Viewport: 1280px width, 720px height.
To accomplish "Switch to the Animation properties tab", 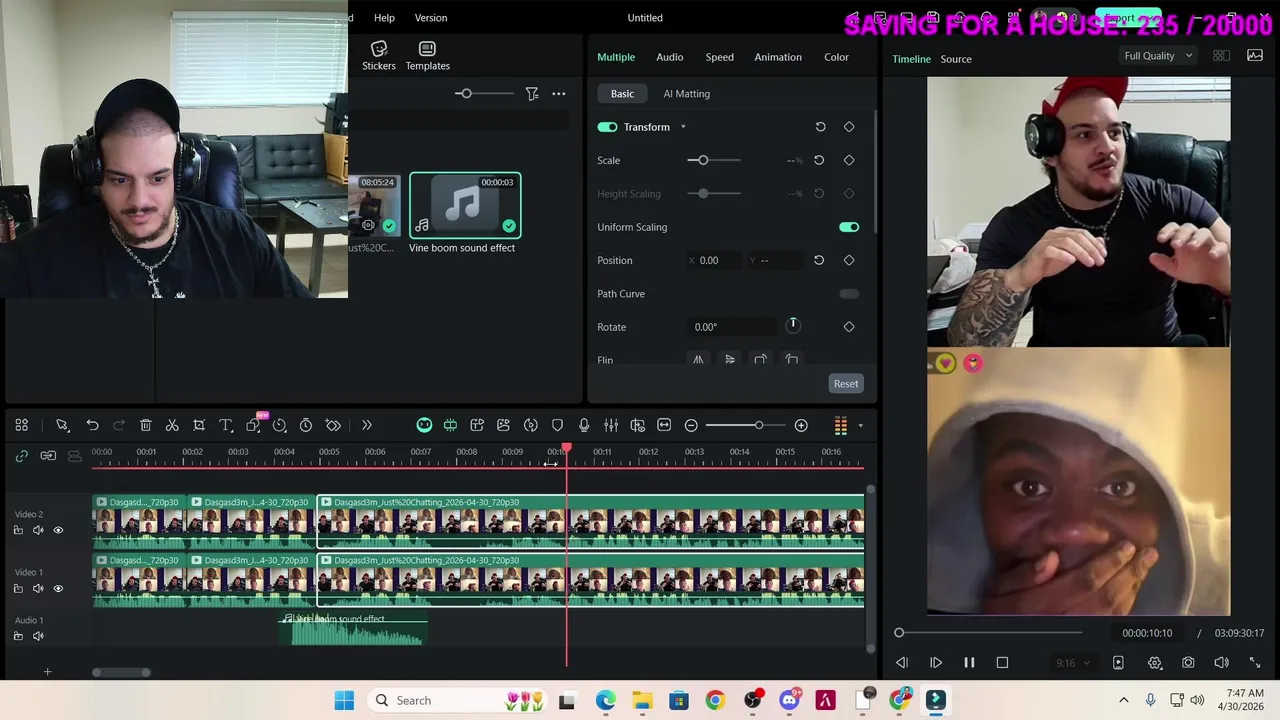I will point(778,57).
